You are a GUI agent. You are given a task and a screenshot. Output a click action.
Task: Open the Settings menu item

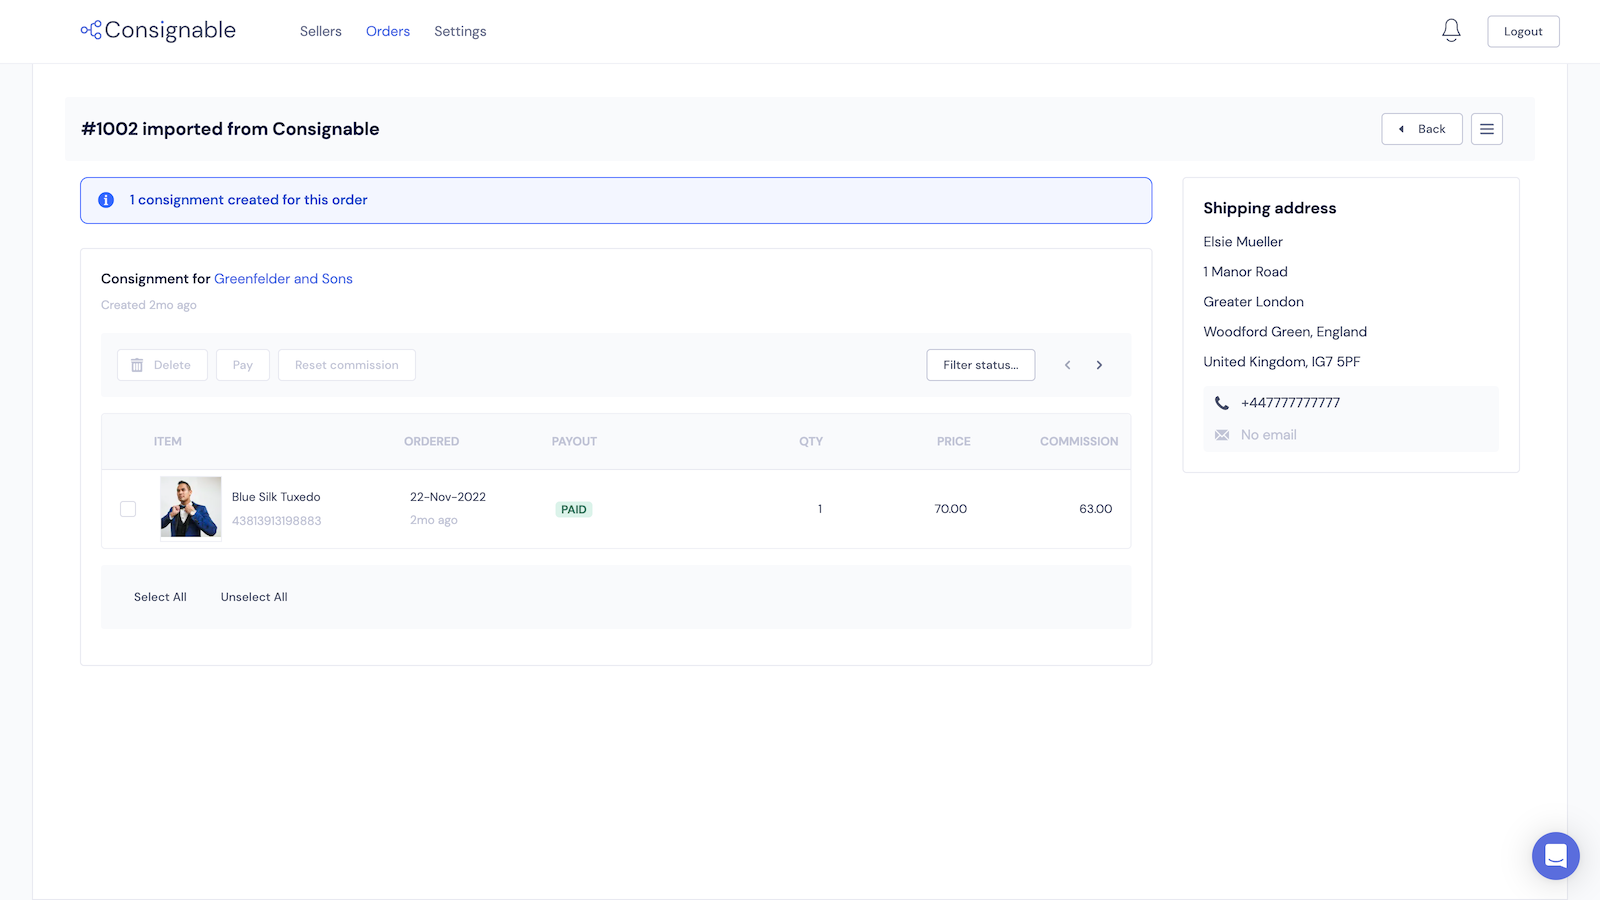pos(460,31)
